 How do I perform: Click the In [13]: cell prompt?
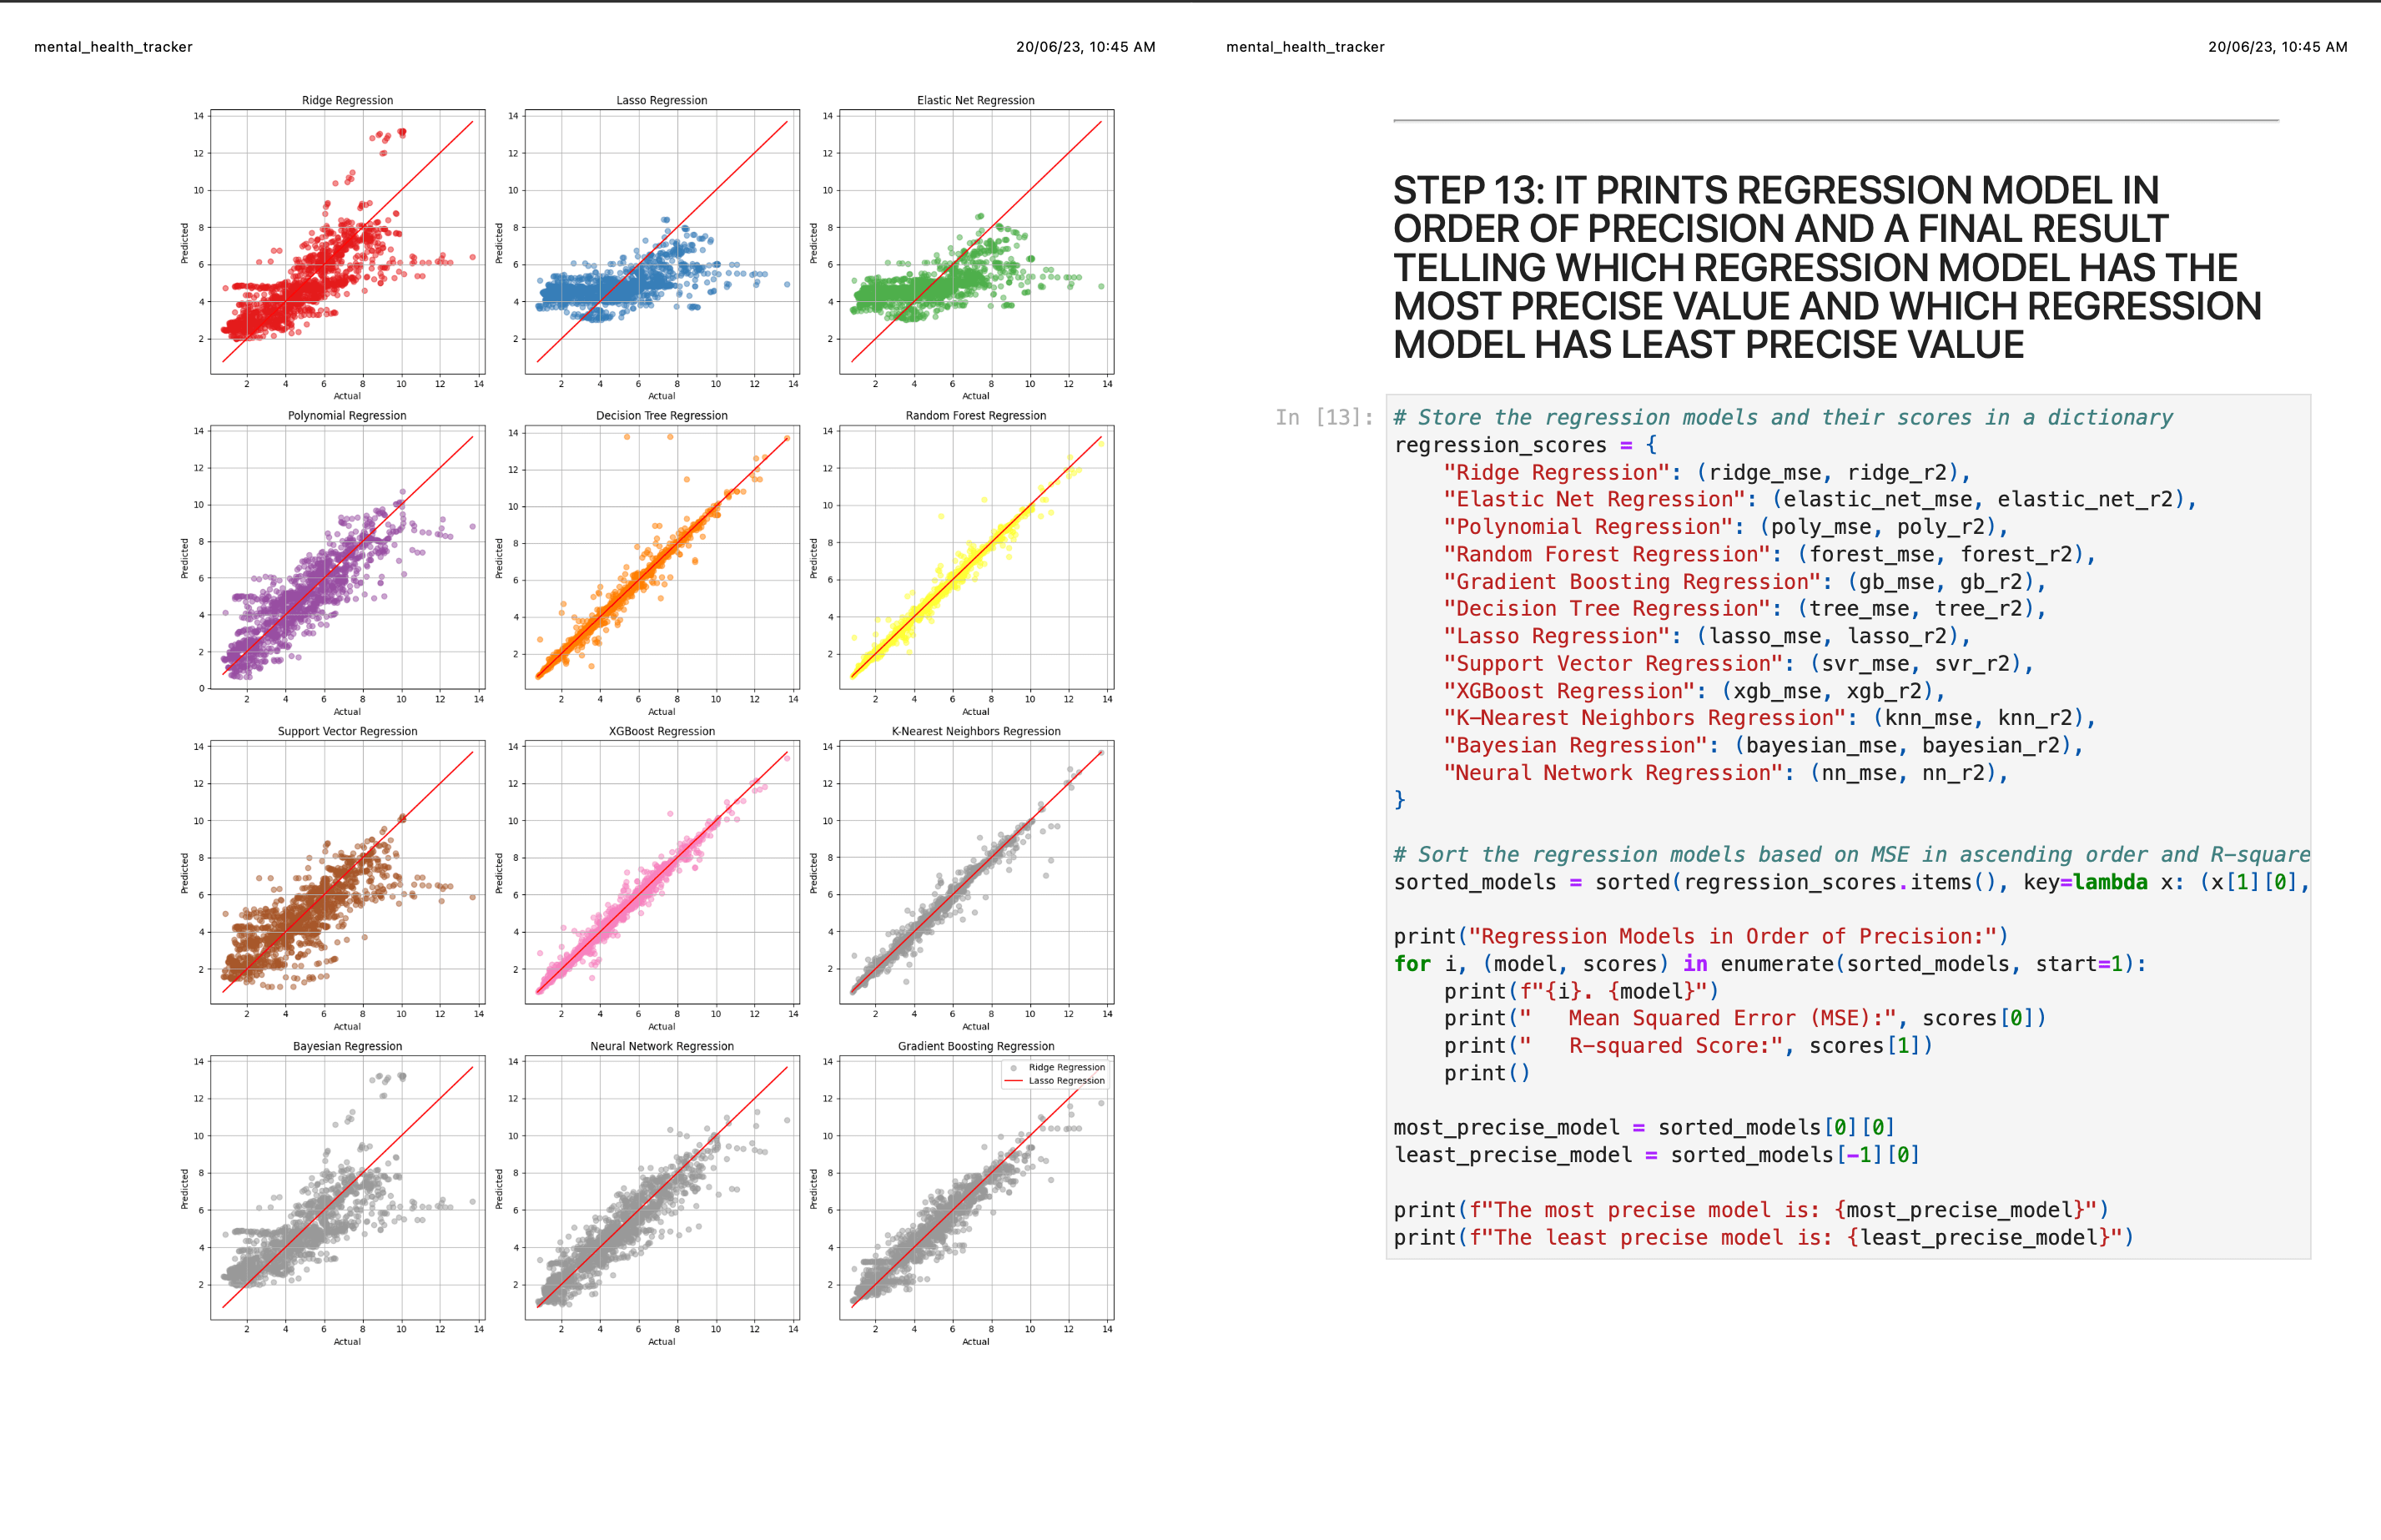click(1324, 417)
